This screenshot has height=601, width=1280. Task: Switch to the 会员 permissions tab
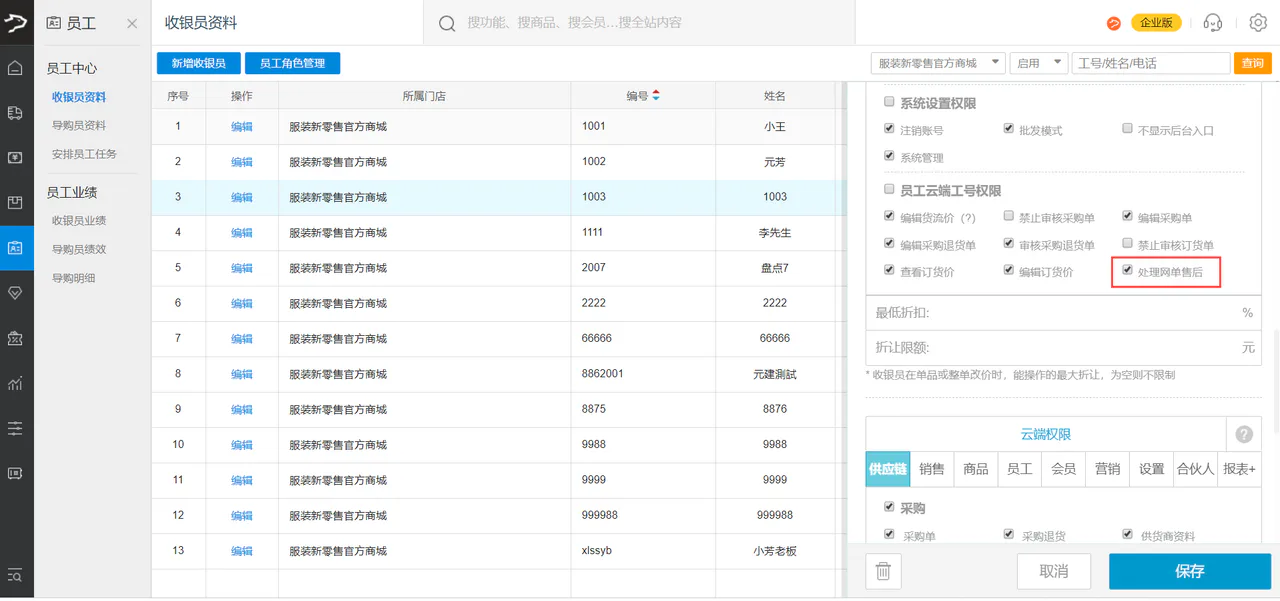[1064, 468]
